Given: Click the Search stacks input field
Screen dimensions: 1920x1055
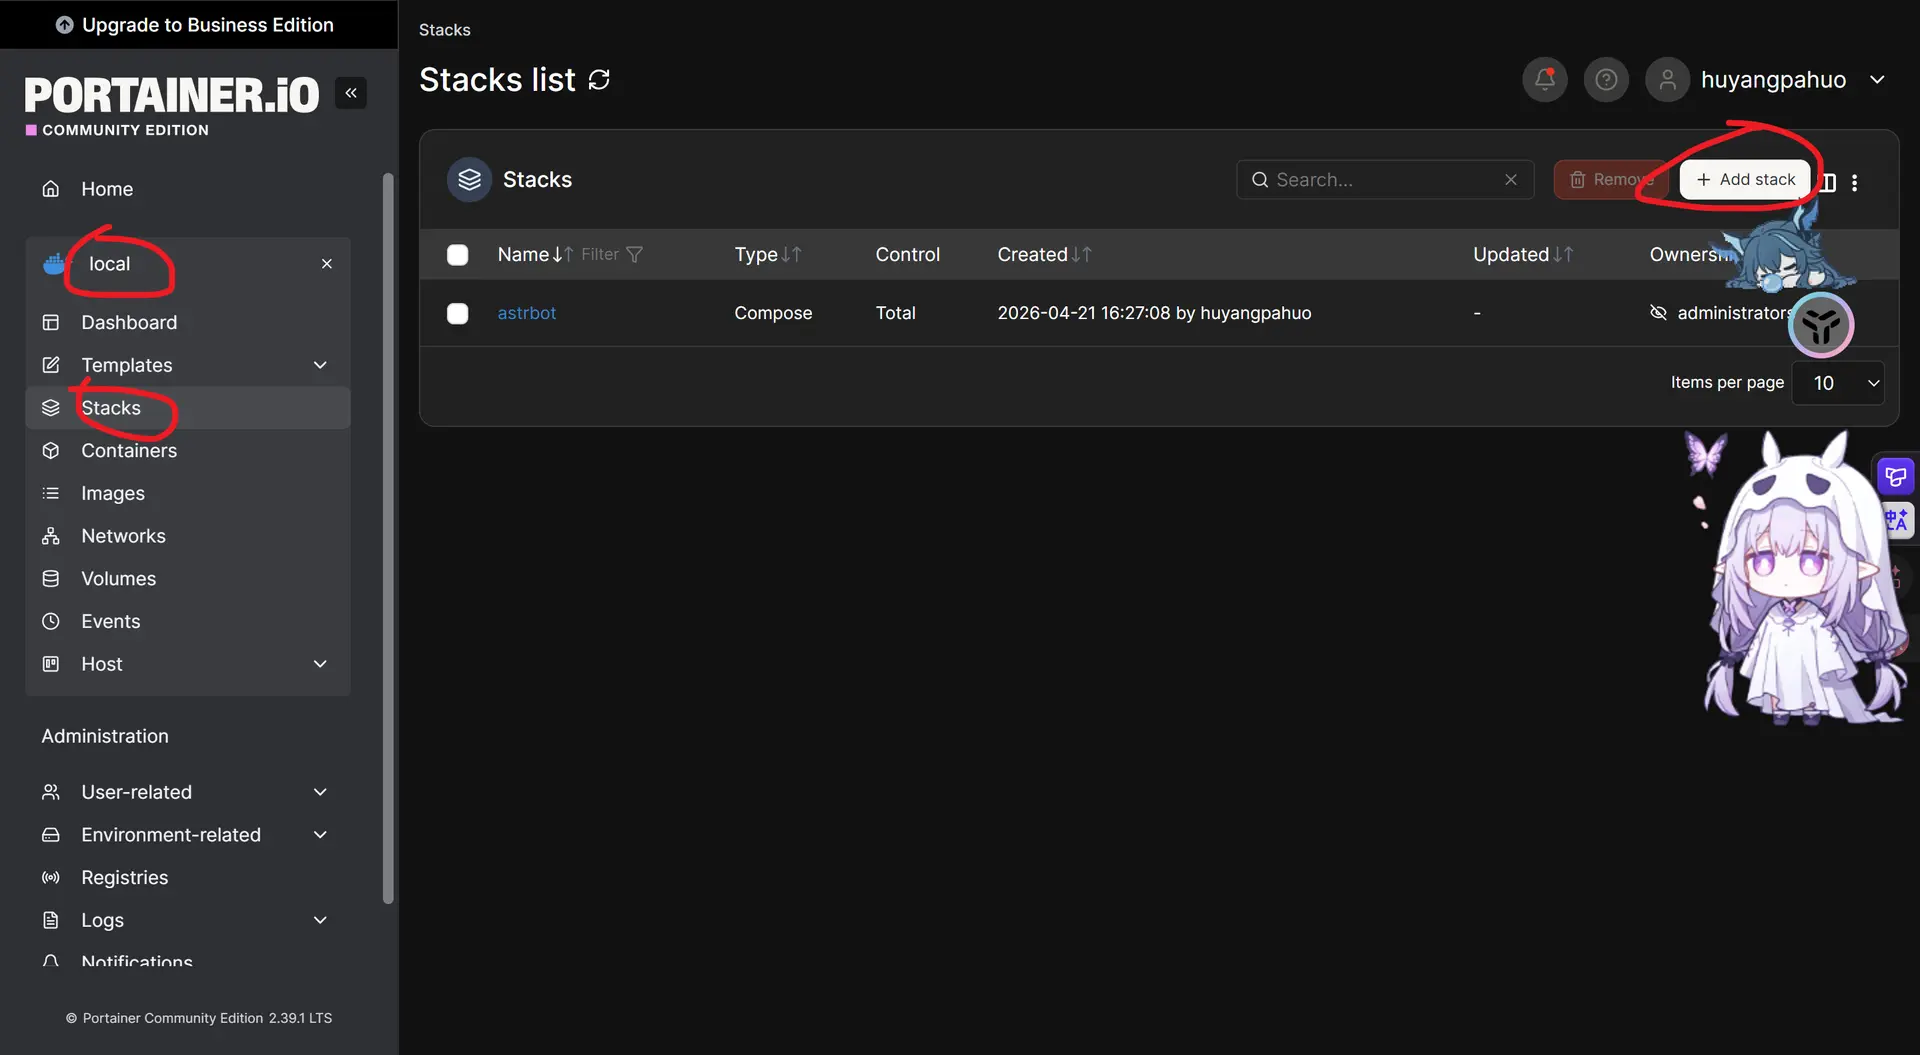Looking at the screenshot, I should coord(1385,180).
